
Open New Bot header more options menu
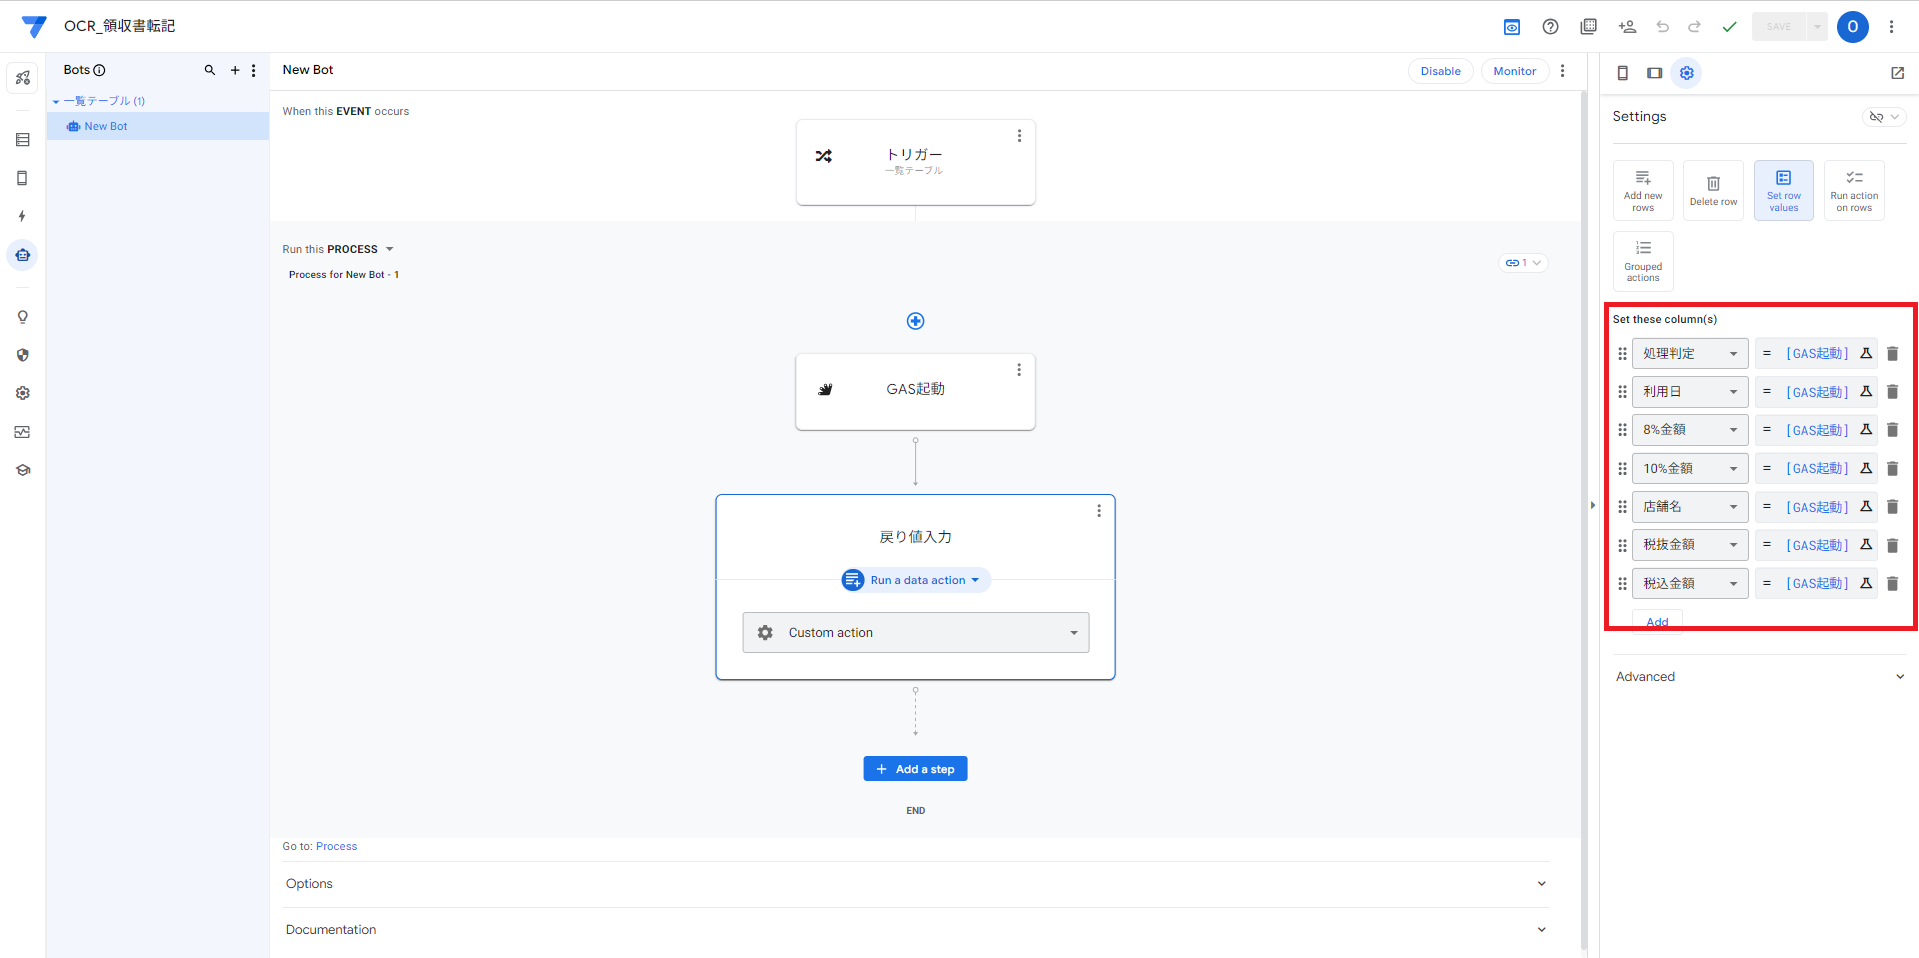(x=1563, y=71)
